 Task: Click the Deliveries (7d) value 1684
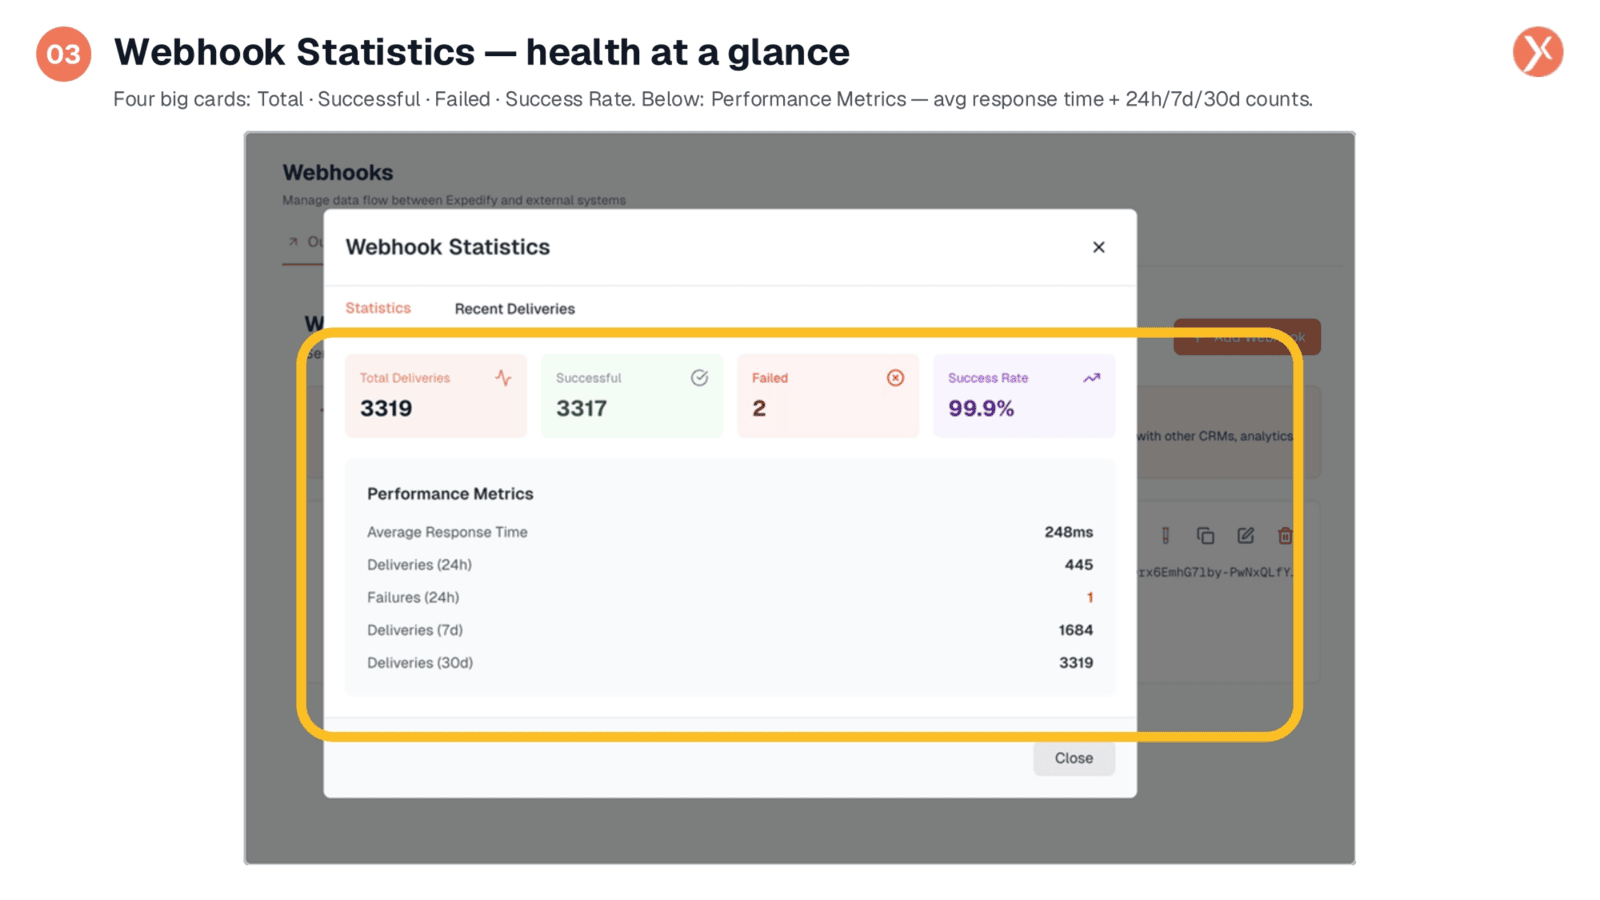(1075, 630)
